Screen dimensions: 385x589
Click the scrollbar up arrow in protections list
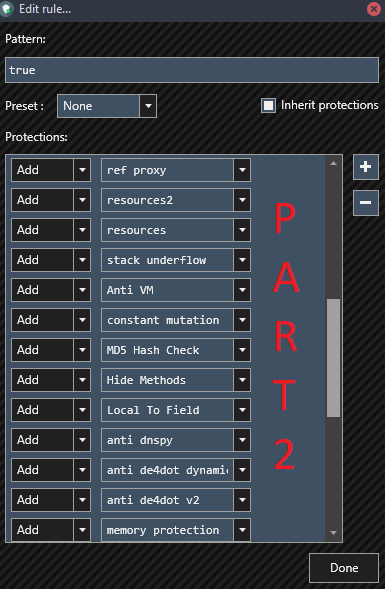click(333, 163)
